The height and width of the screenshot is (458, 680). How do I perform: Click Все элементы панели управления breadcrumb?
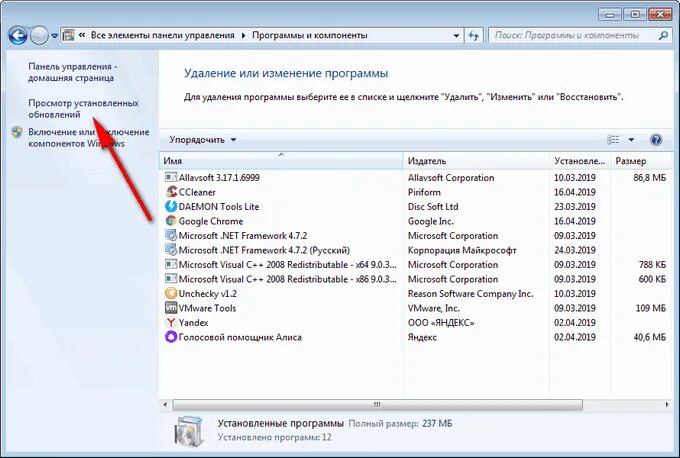point(163,35)
